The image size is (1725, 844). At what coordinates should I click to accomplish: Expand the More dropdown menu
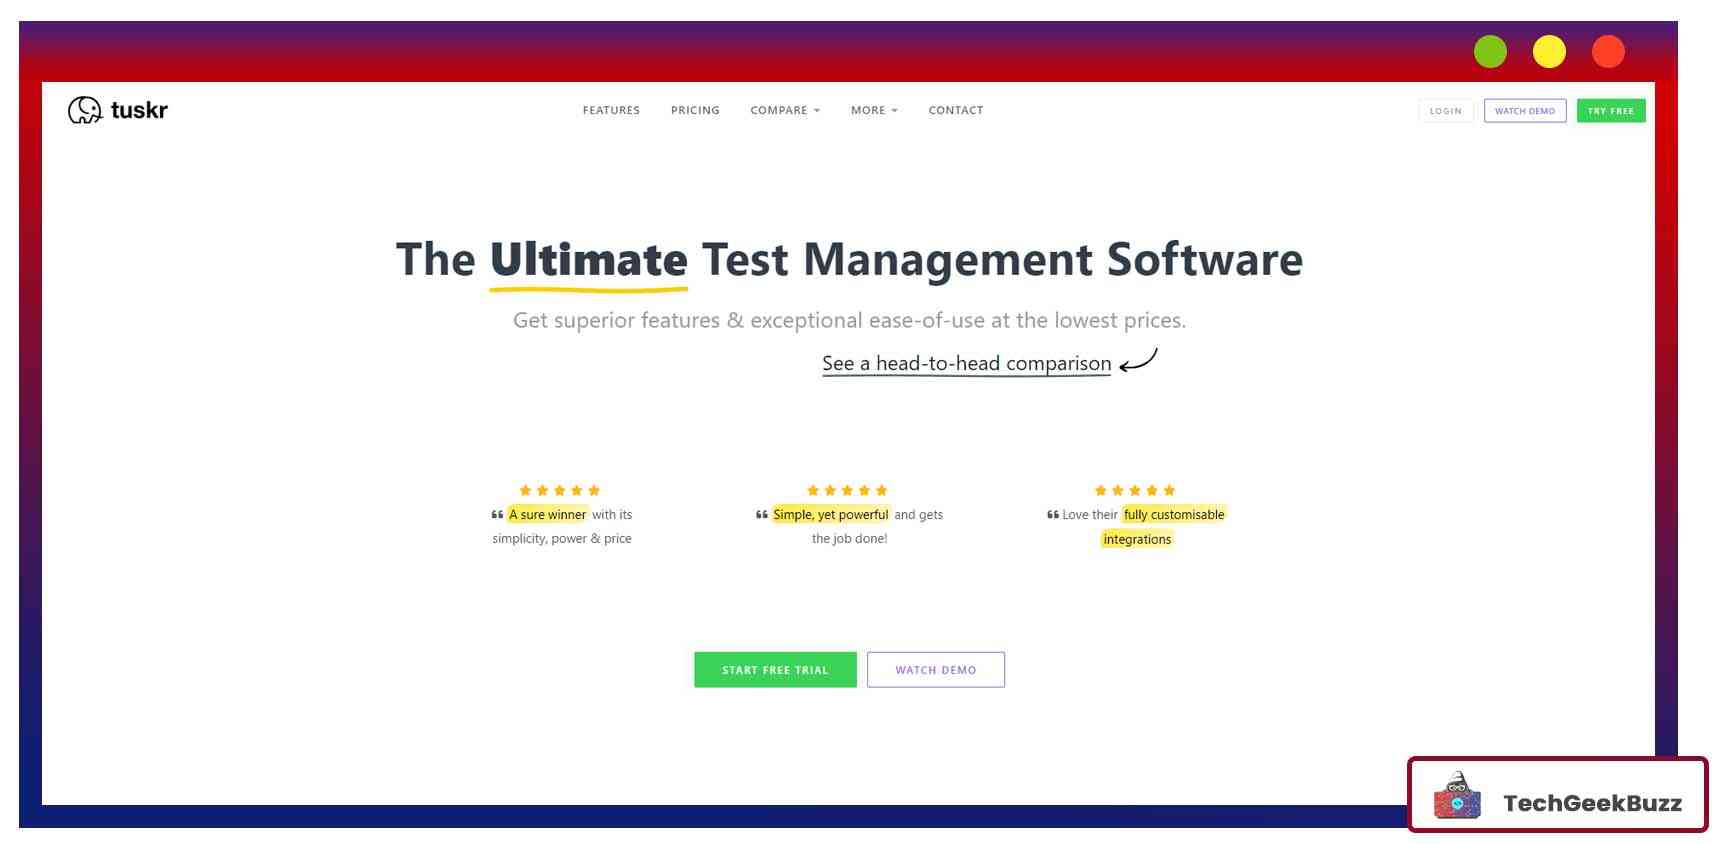tap(874, 110)
